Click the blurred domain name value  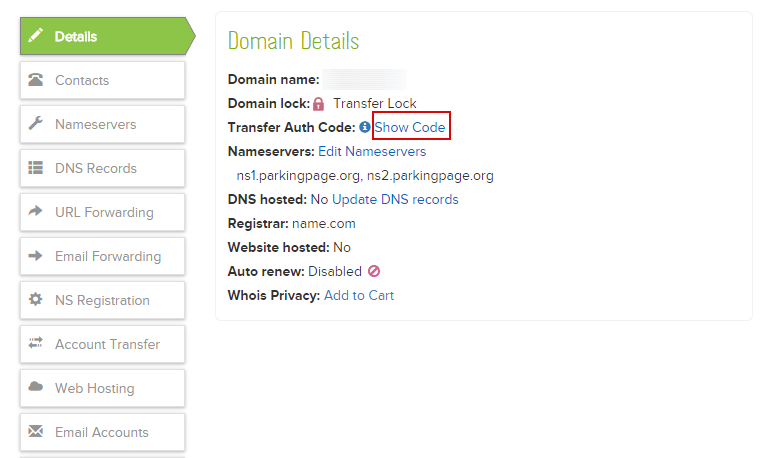(x=364, y=80)
